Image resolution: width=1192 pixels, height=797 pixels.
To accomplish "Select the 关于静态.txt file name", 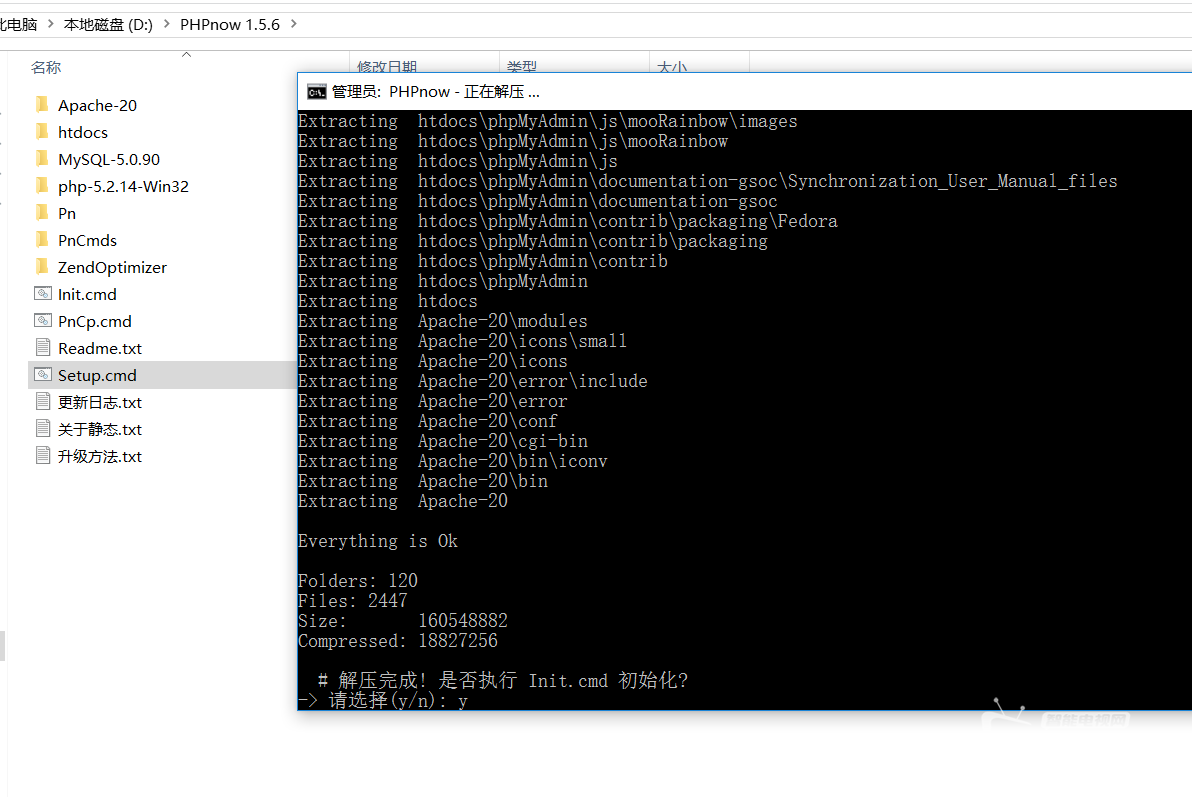I will pyautogui.click(x=100, y=430).
